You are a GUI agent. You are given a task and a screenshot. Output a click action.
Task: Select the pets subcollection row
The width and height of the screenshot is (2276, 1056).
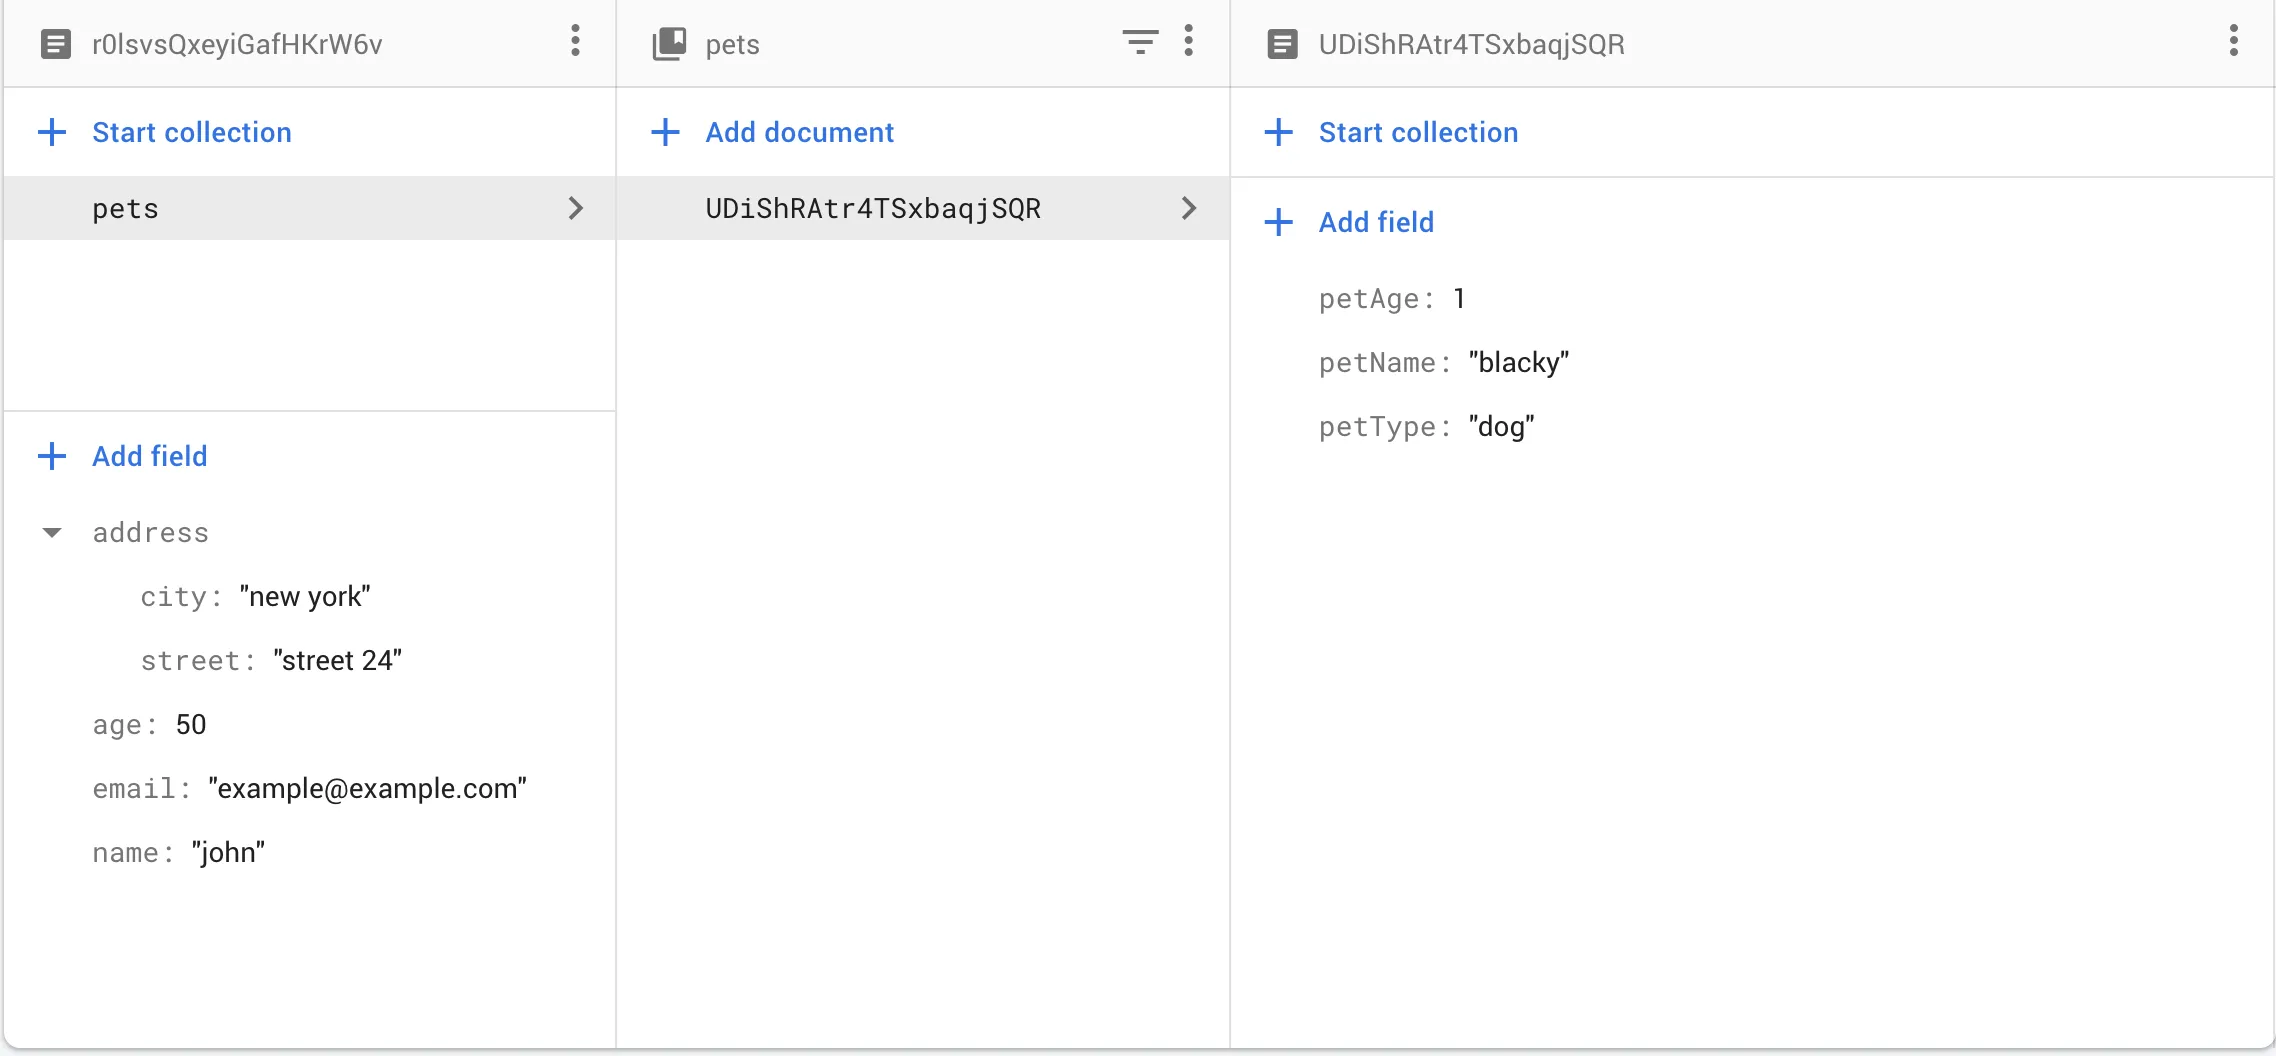tap(309, 208)
